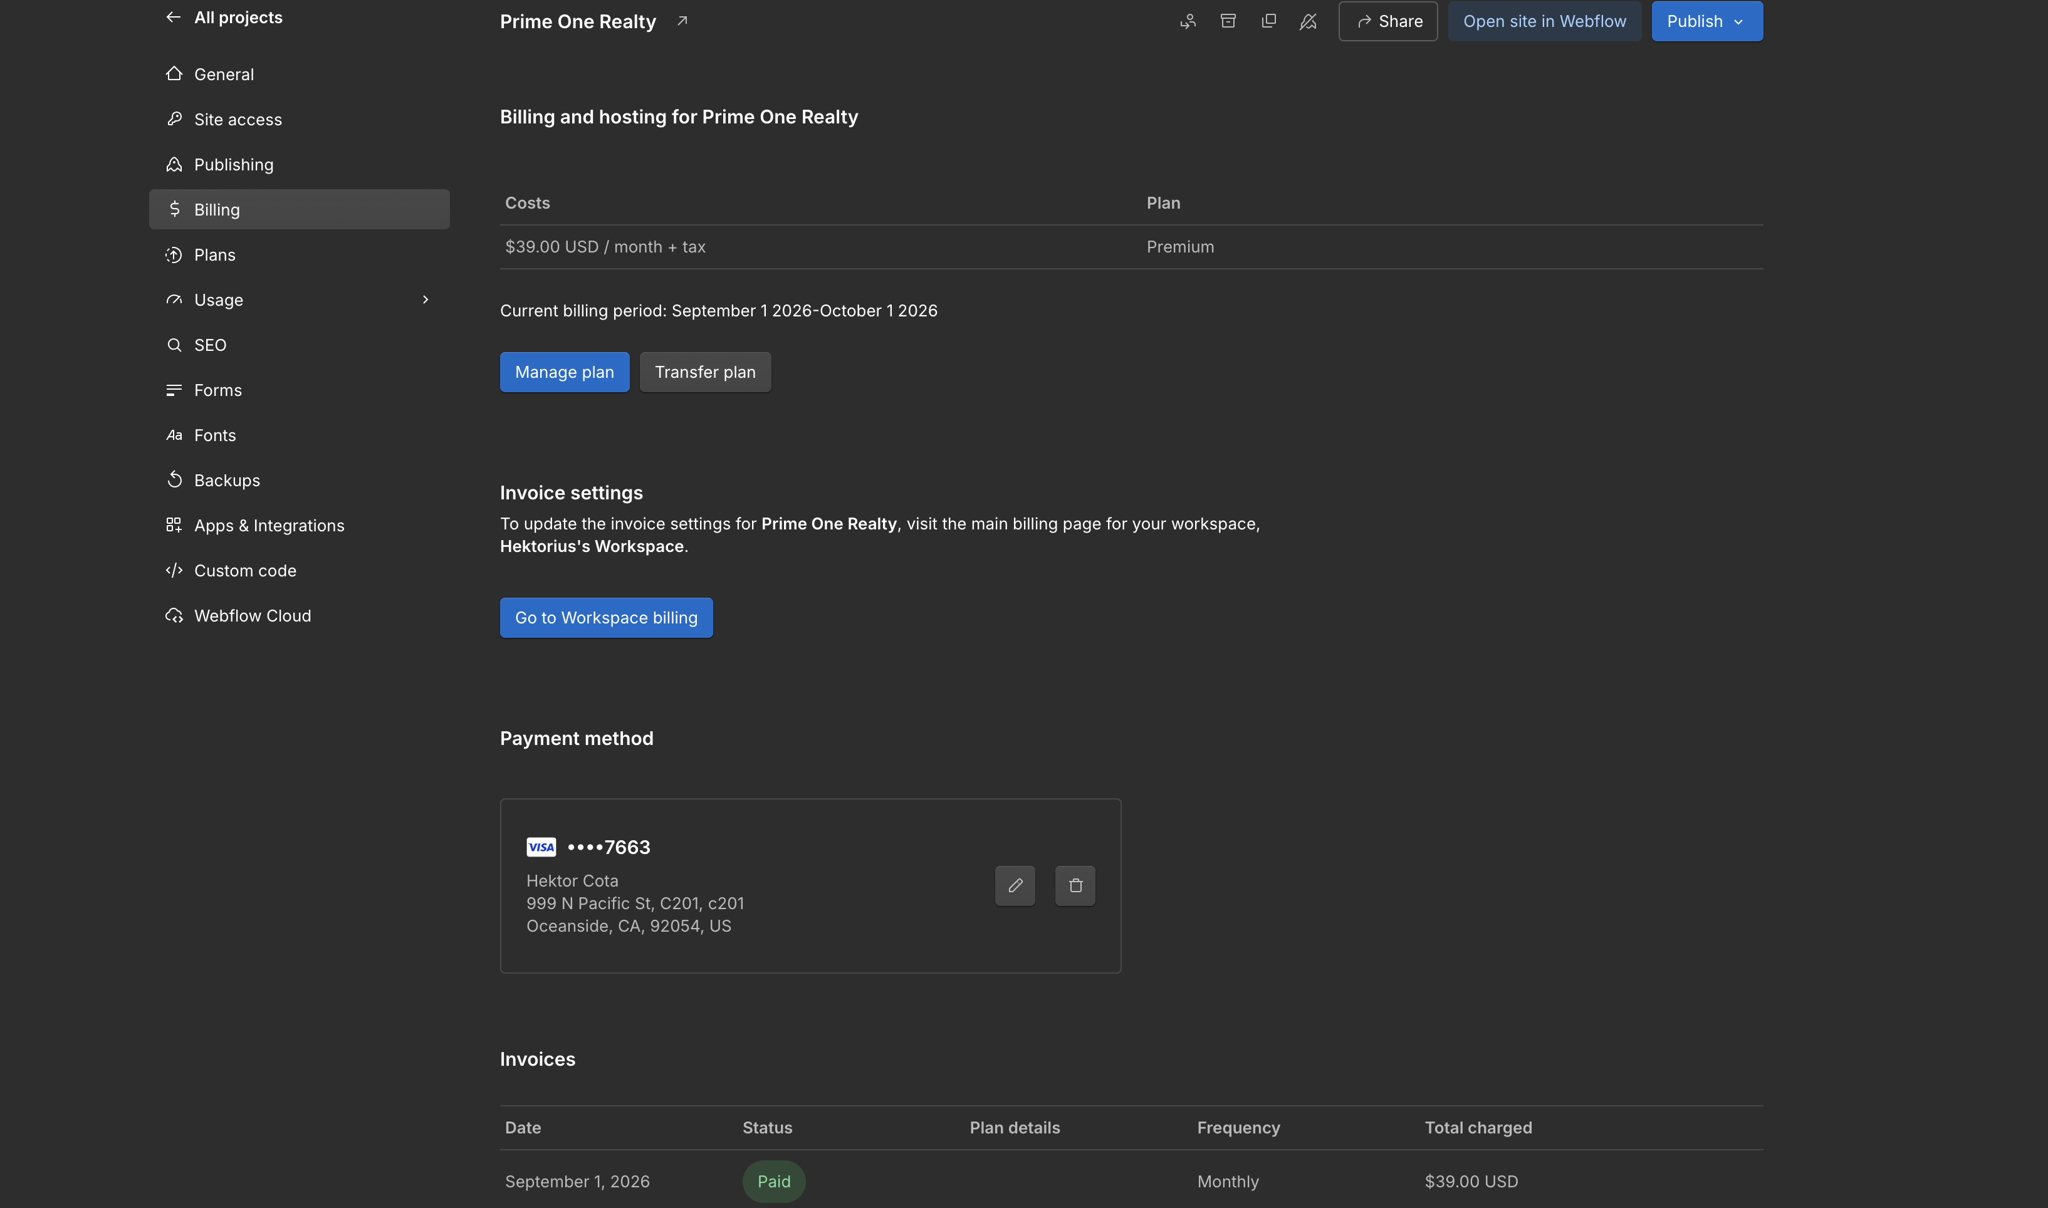
Task: Click the Invoice settings heading
Action: [x=571, y=492]
